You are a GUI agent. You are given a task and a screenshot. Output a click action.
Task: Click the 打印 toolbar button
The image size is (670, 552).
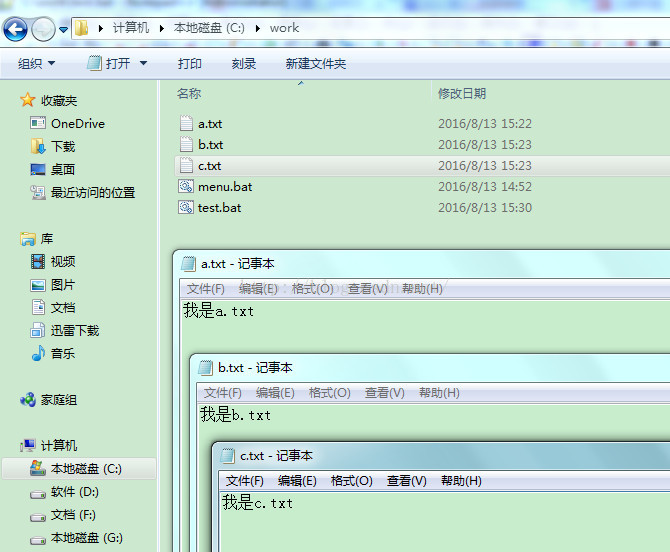pos(190,64)
